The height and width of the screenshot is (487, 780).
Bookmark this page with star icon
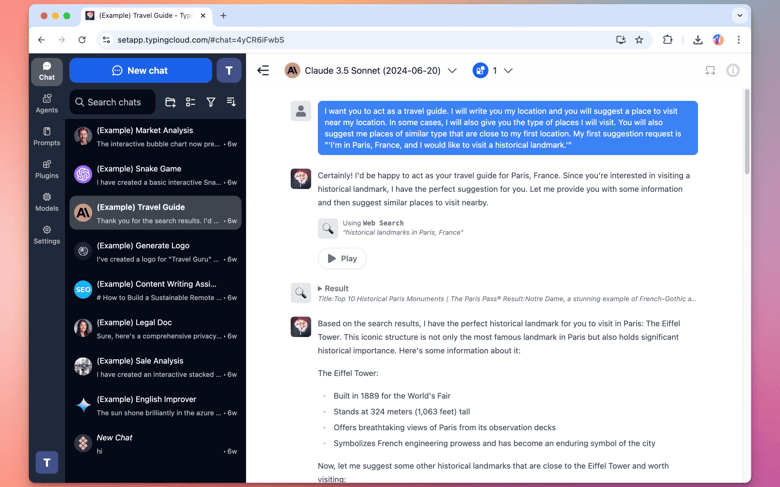coord(639,40)
